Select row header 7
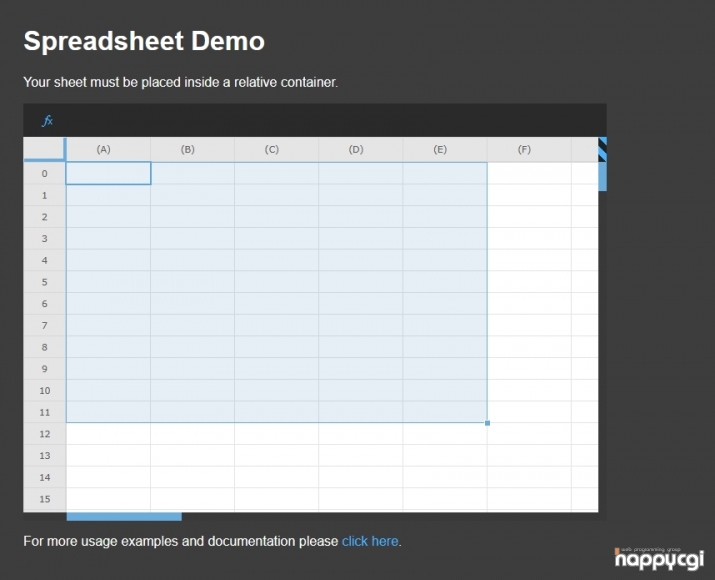Image resolution: width=715 pixels, height=580 pixels. [45, 325]
